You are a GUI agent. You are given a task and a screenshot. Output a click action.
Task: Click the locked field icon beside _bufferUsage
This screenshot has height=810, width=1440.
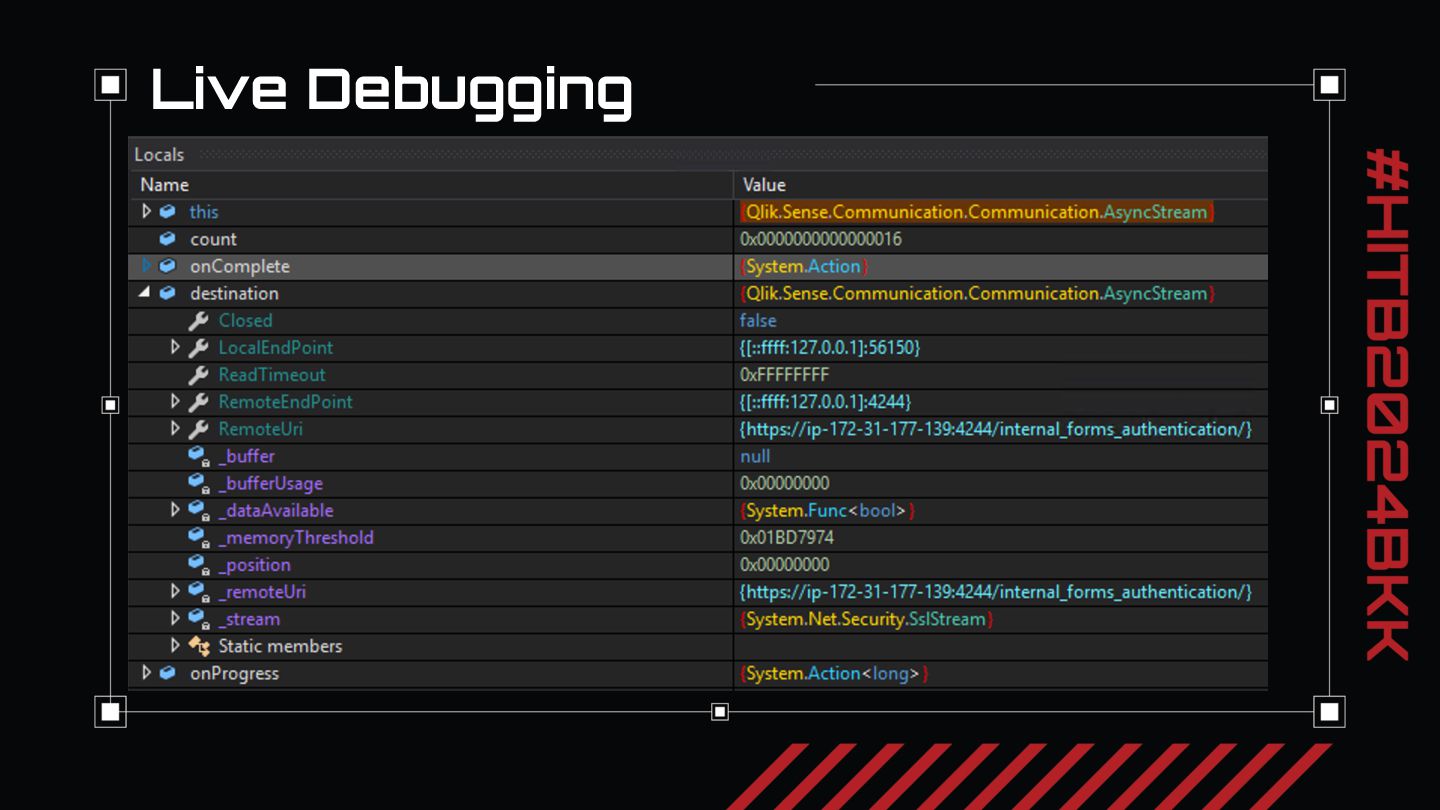click(x=198, y=483)
